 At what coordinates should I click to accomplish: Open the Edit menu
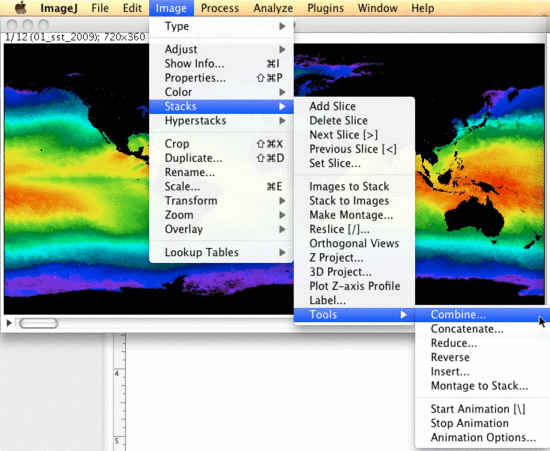[x=132, y=8]
